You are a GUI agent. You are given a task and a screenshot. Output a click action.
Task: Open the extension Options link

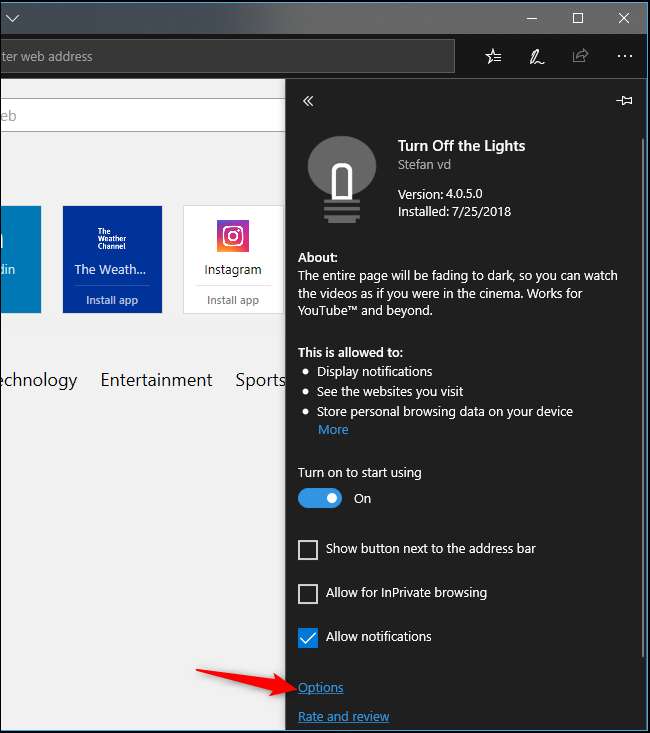(320, 687)
